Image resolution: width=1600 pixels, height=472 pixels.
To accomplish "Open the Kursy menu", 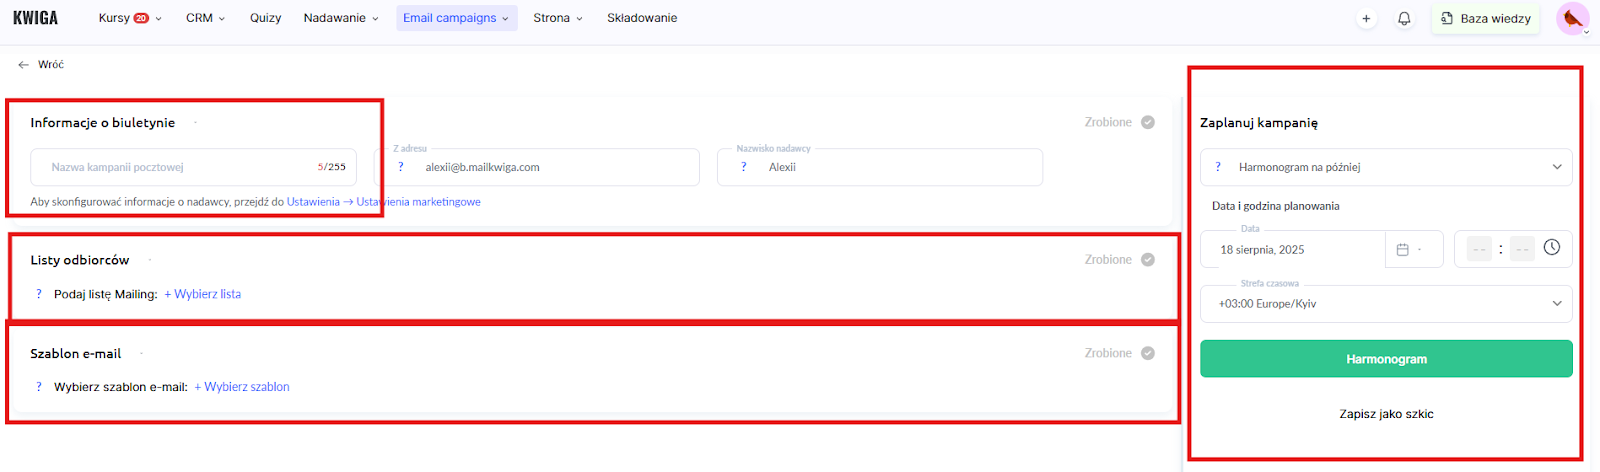I will 129,18.
